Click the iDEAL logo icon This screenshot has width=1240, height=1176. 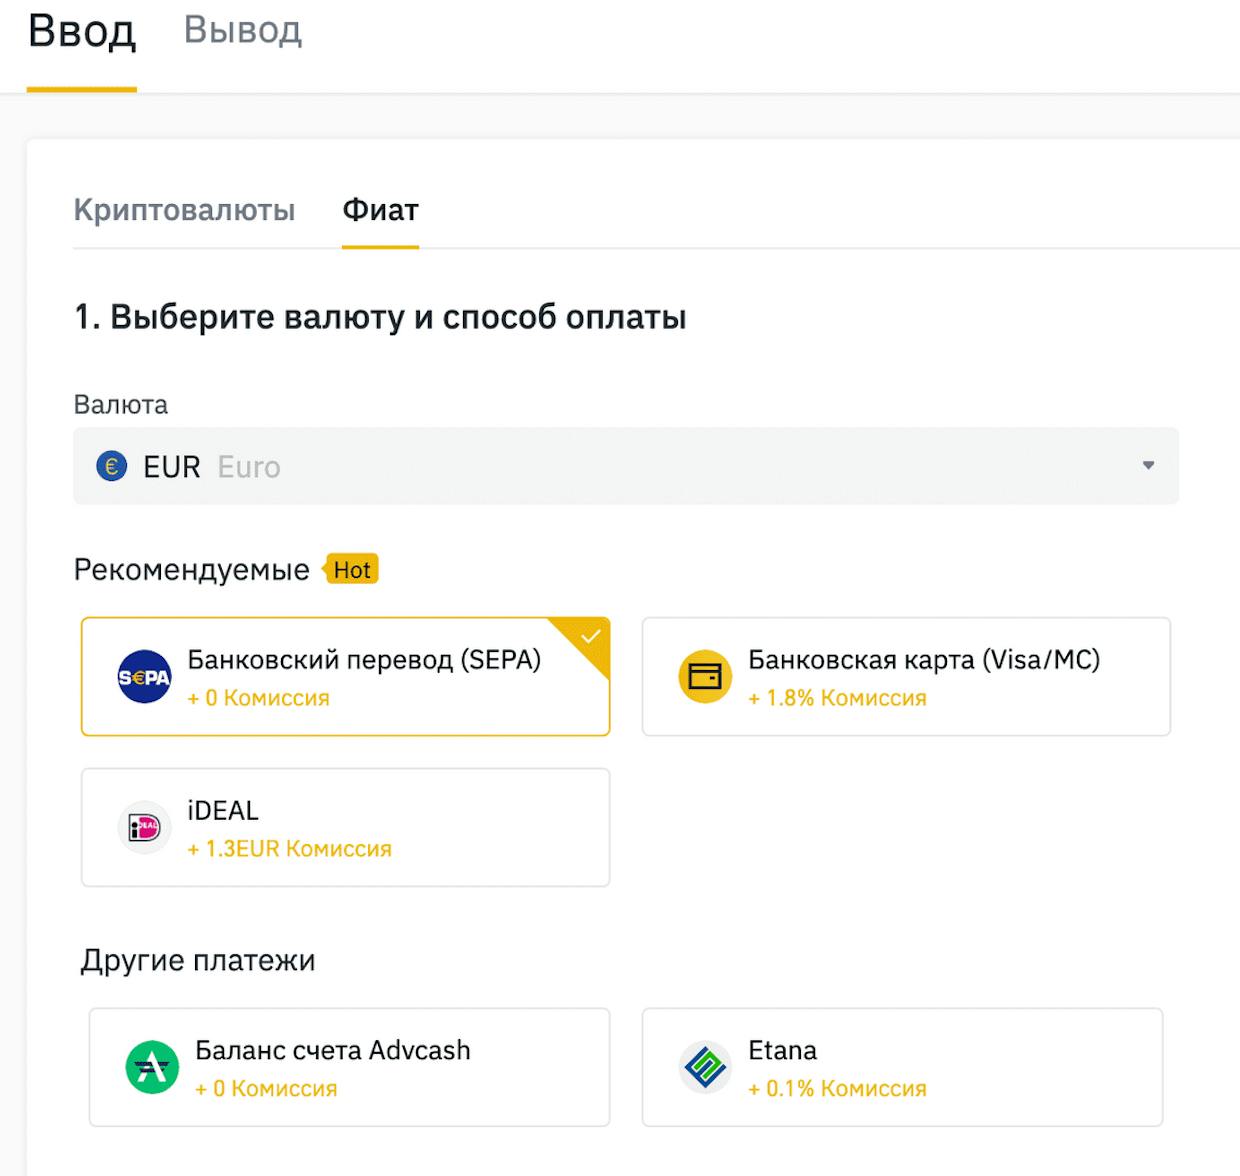click(x=144, y=828)
